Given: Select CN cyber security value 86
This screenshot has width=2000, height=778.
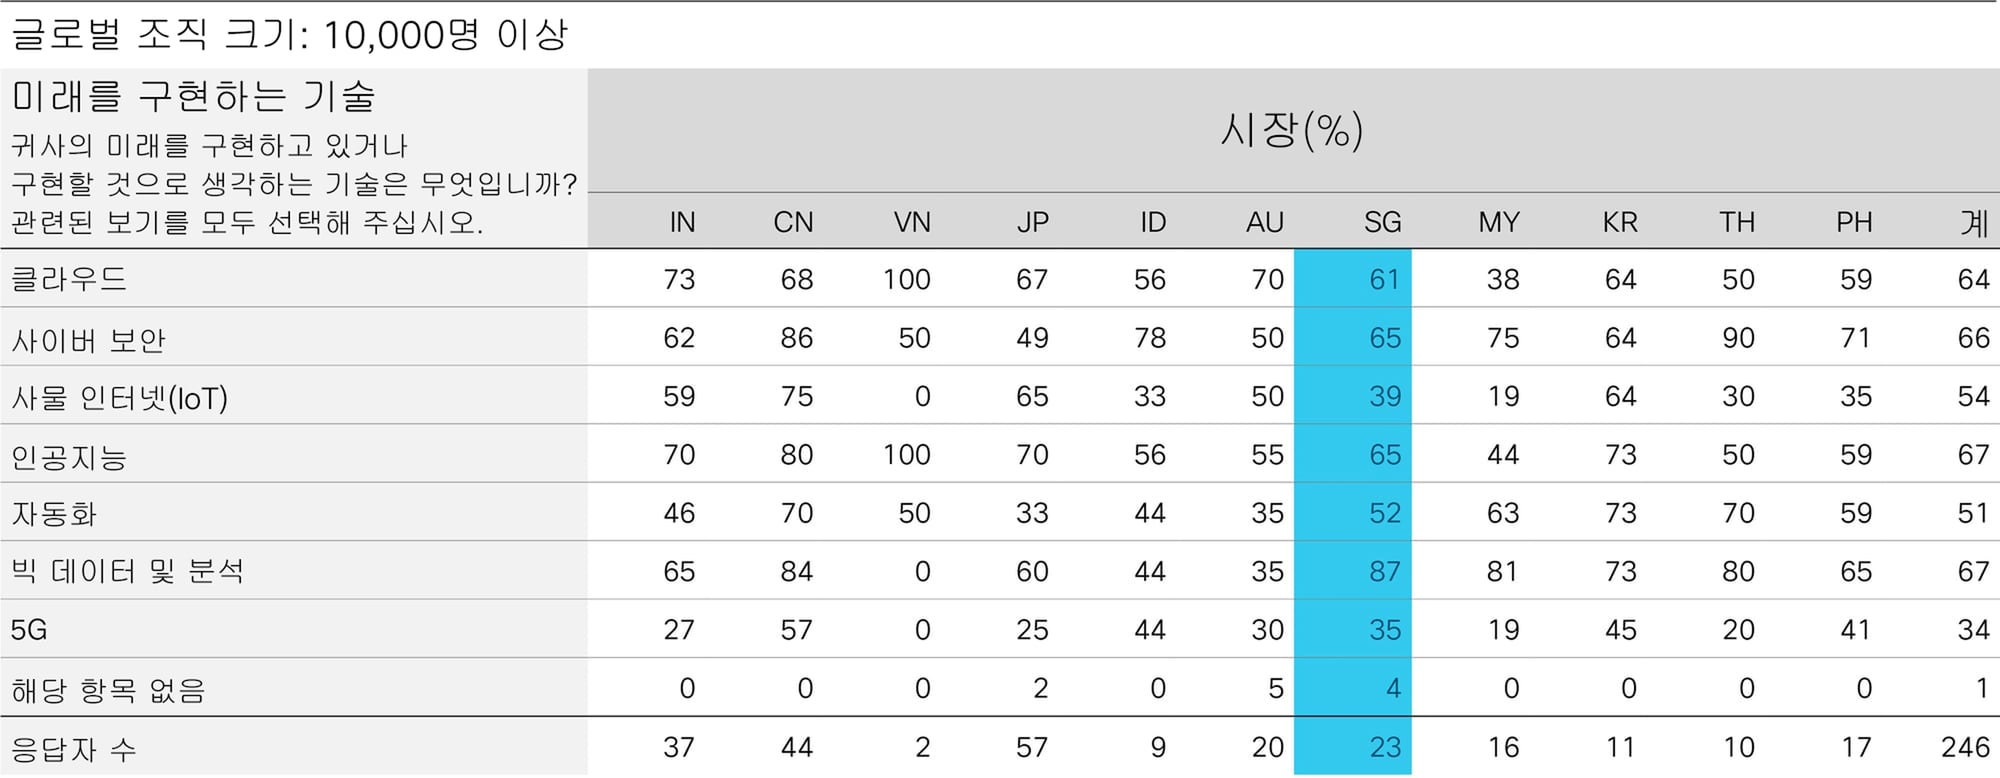Looking at the screenshot, I should click(x=796, y=338).
